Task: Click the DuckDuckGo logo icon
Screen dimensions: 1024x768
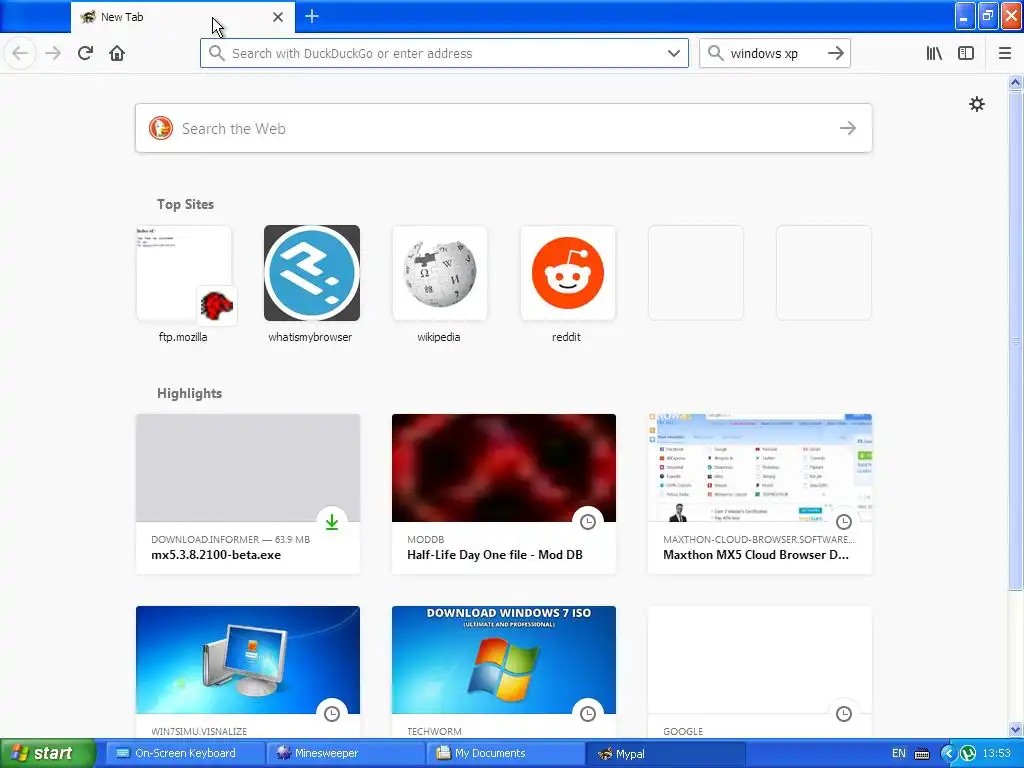Action: 161,128
